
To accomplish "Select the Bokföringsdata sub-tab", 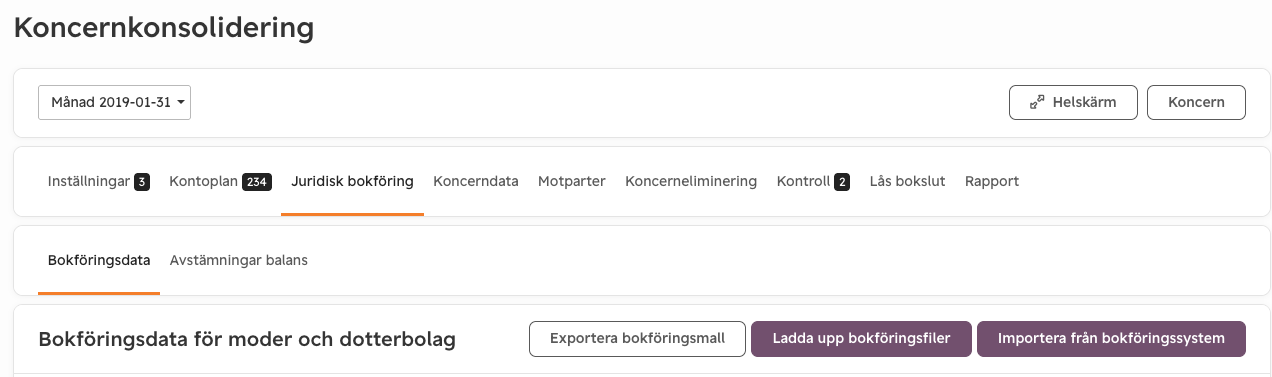I will coord(99,260).
